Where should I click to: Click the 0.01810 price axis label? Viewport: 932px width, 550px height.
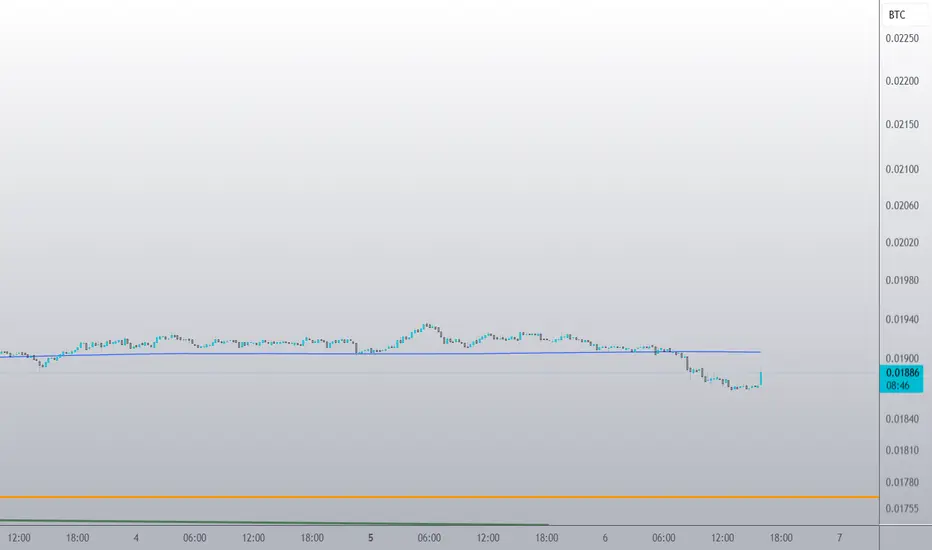pyautogui.click(x=902, y=450)
